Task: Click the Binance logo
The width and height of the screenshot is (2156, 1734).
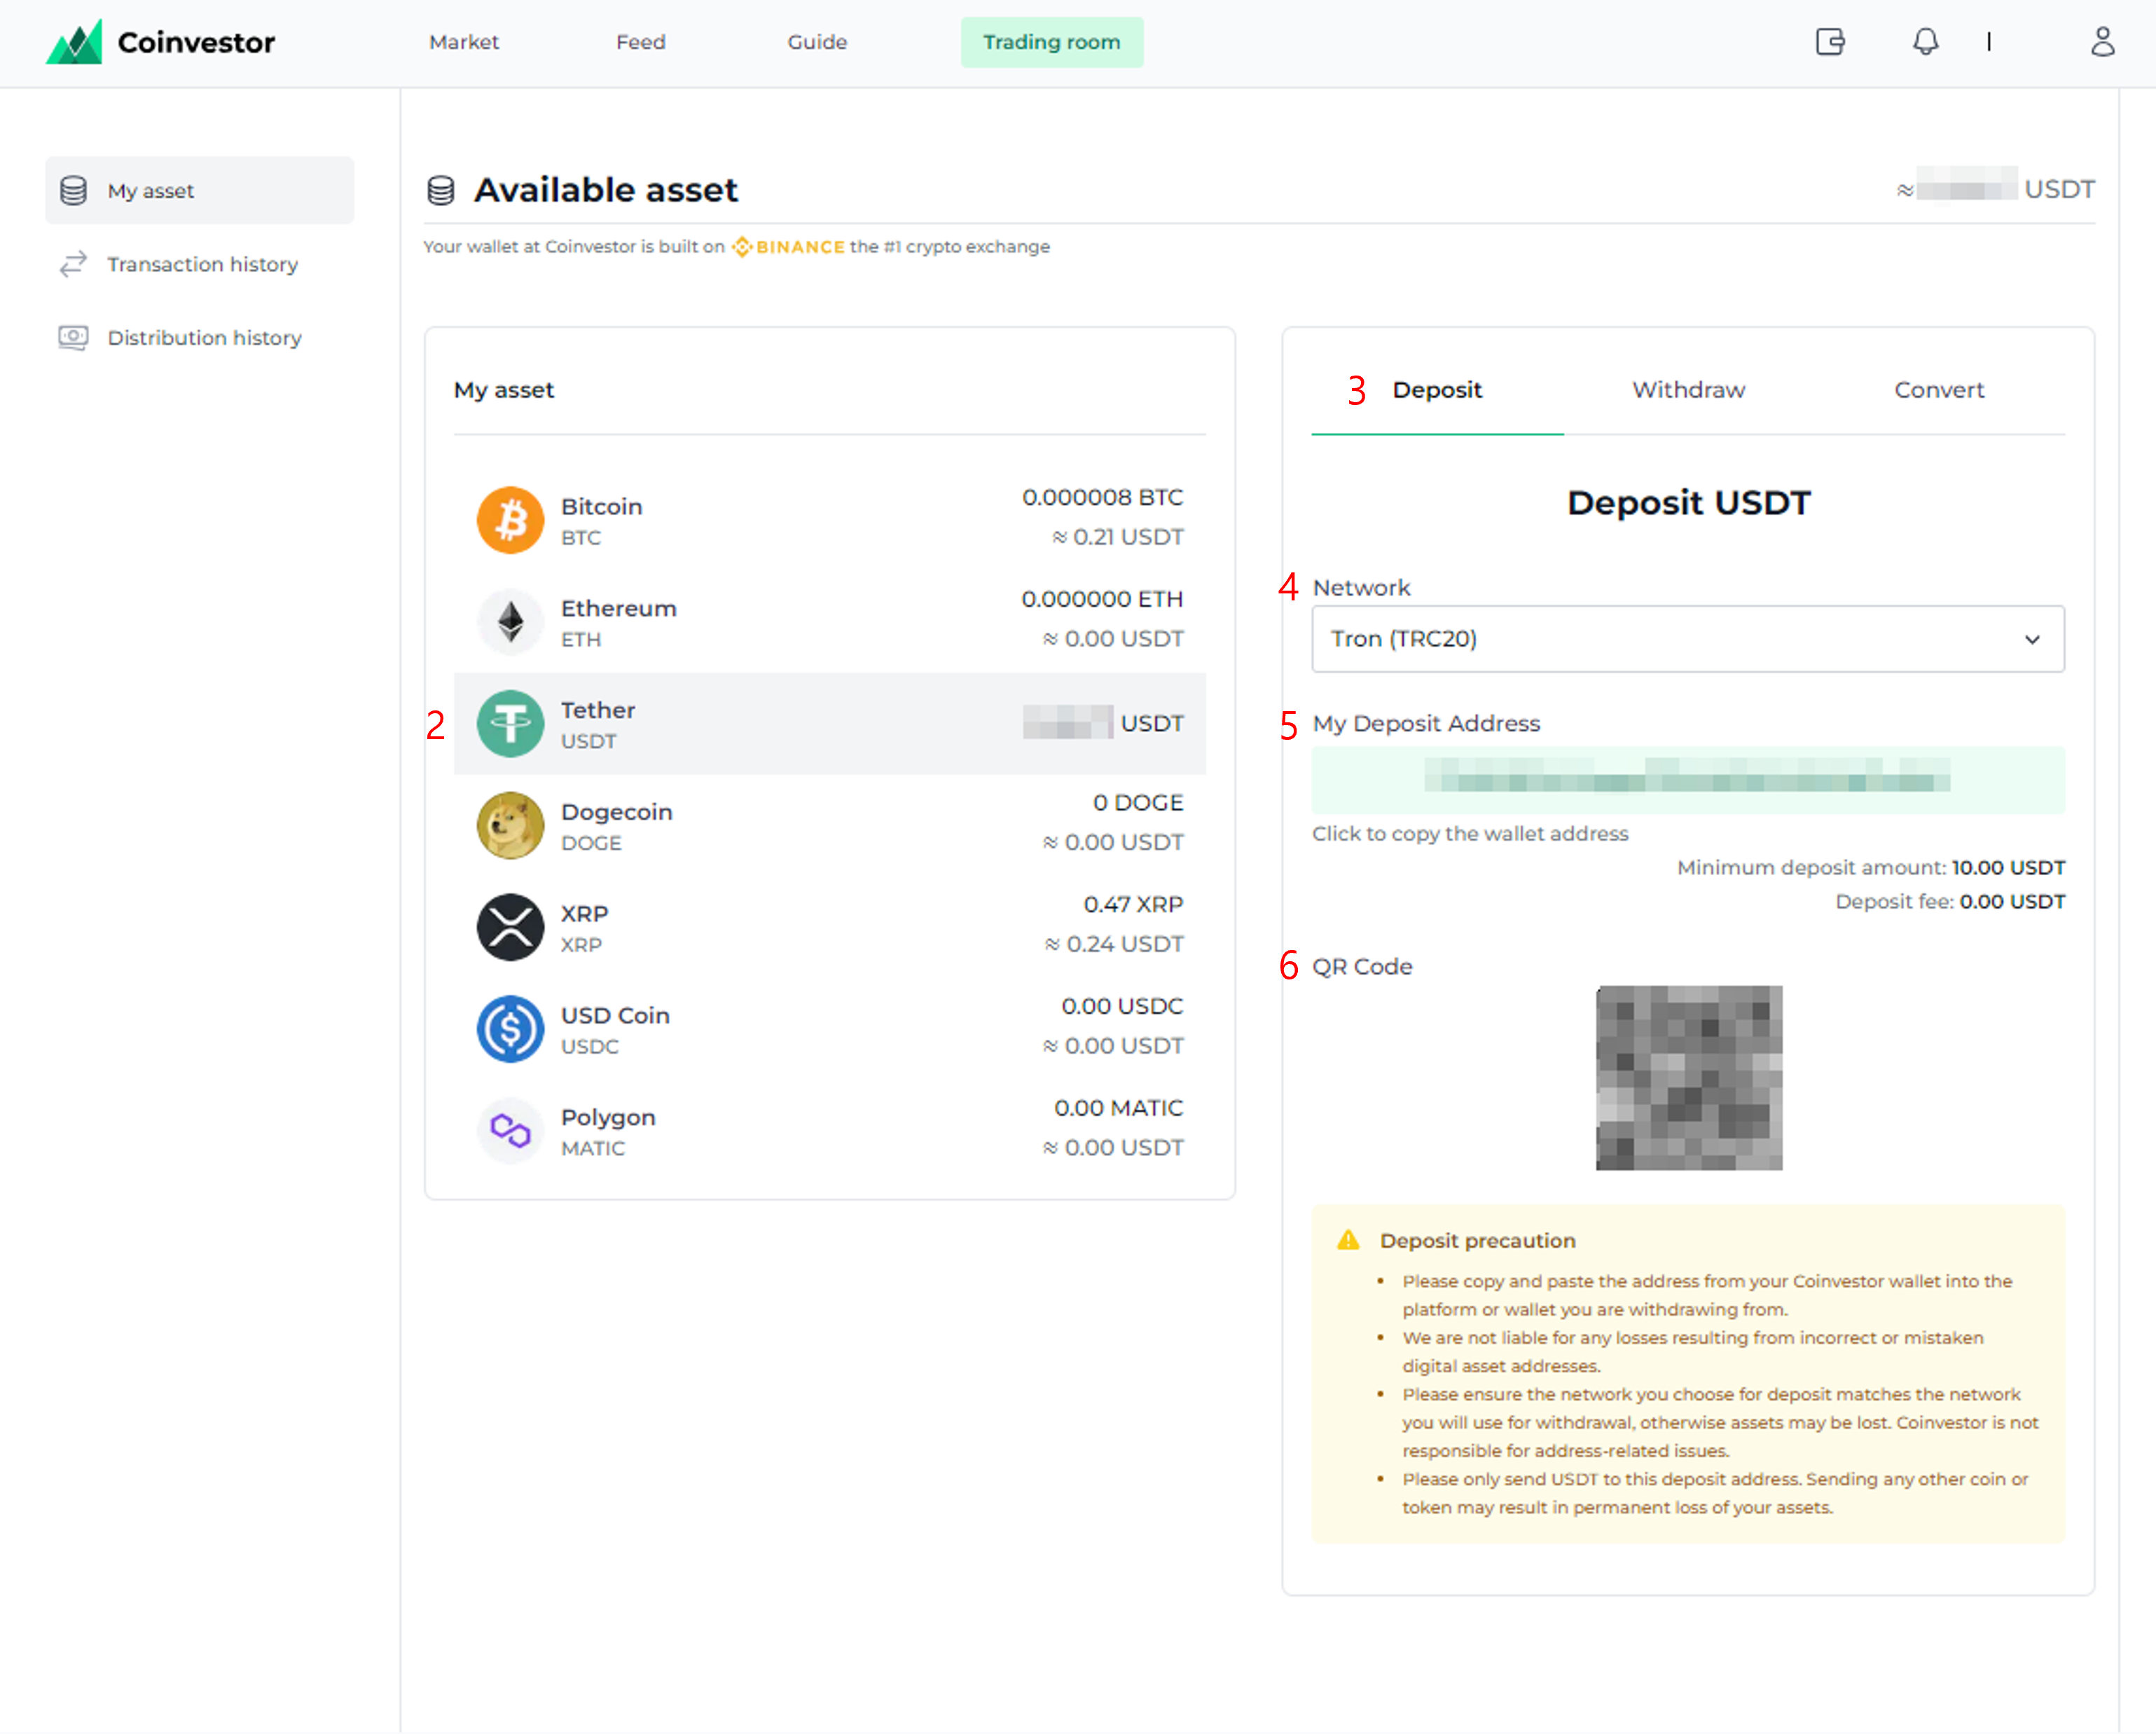Action: [788, 247]
